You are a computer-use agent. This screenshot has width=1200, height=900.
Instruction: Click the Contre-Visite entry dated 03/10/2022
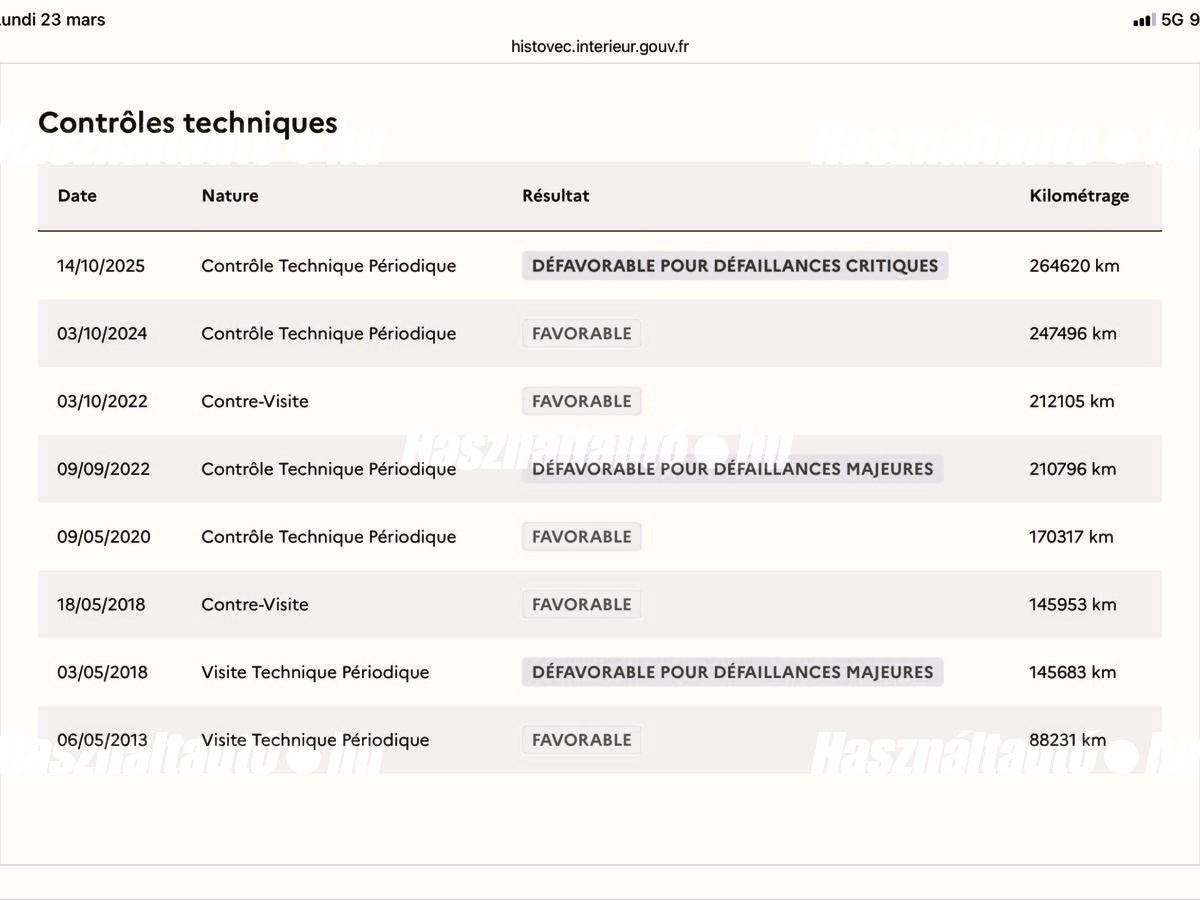[x=255, y=401]
